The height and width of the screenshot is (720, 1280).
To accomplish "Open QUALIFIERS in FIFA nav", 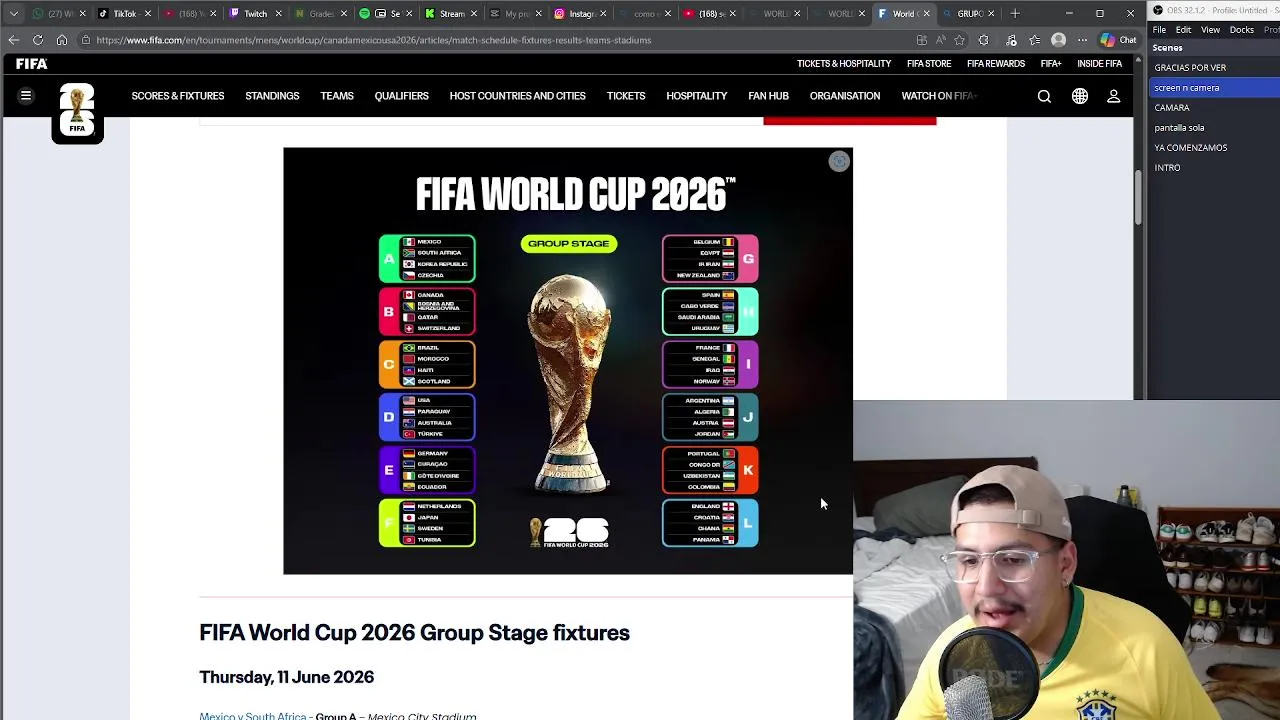I will [x=401, y=96].
